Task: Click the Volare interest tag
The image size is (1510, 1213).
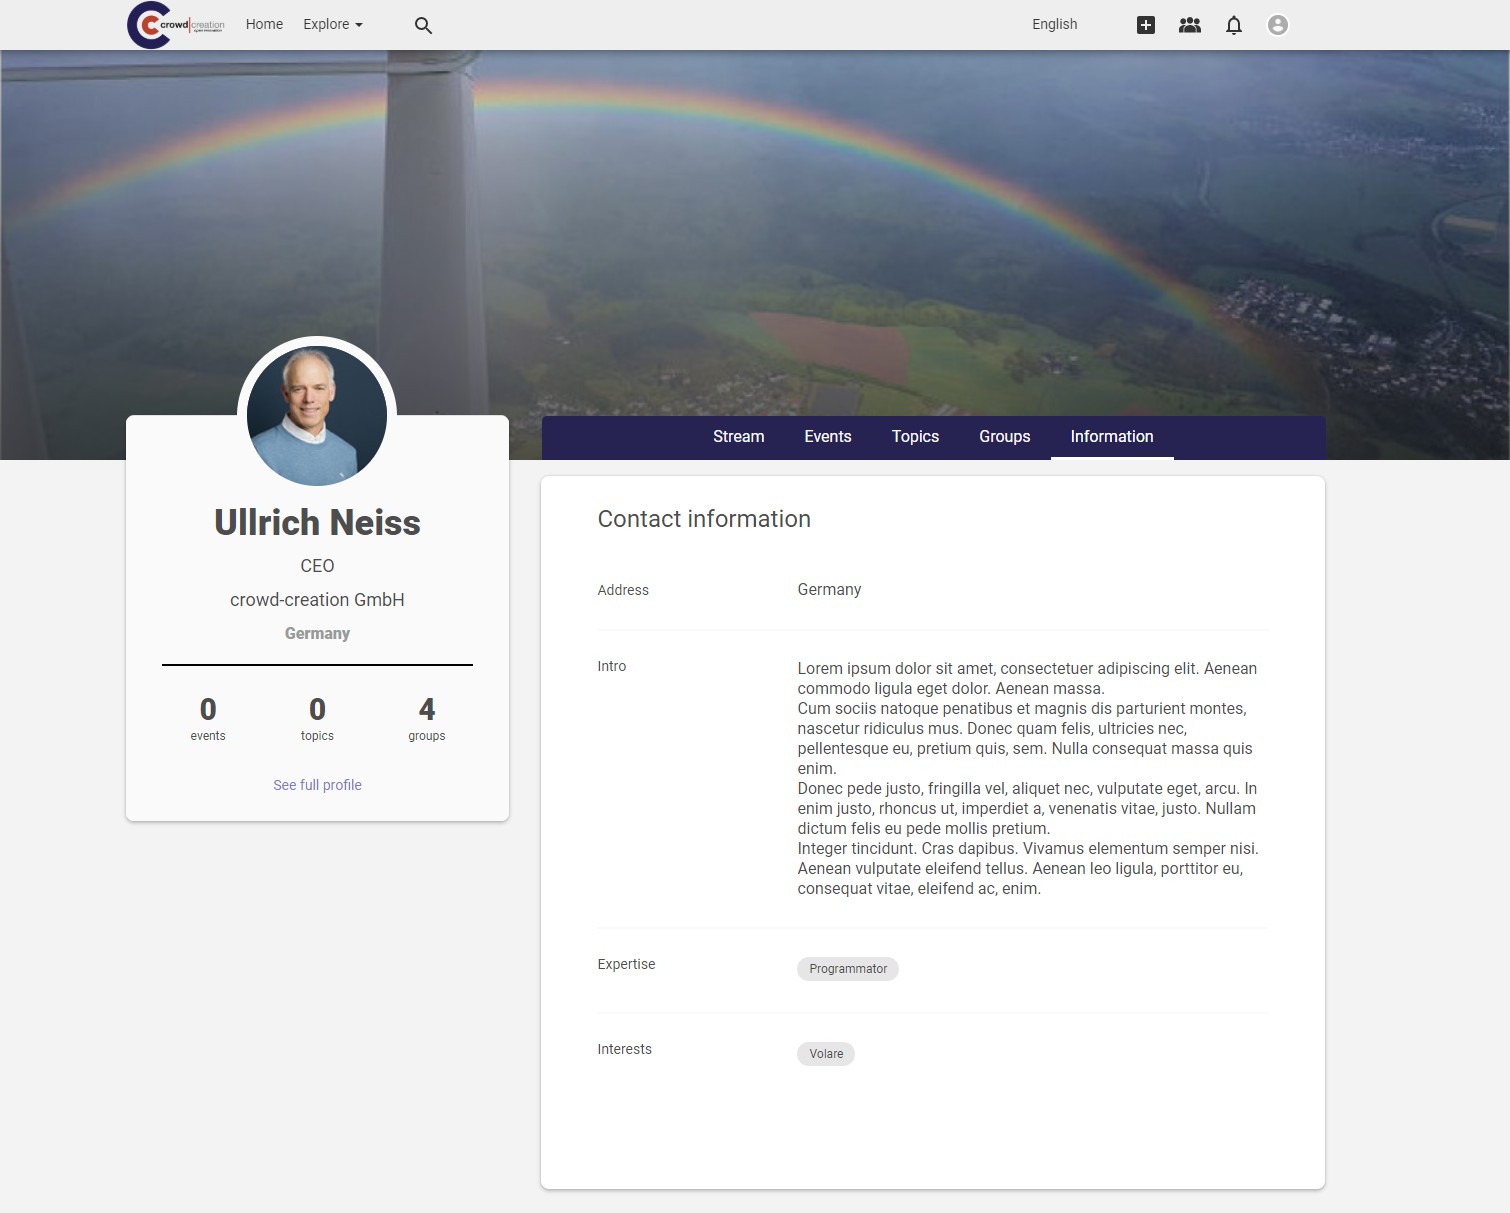Action: pyautogui.click(x=826, y=1054)
